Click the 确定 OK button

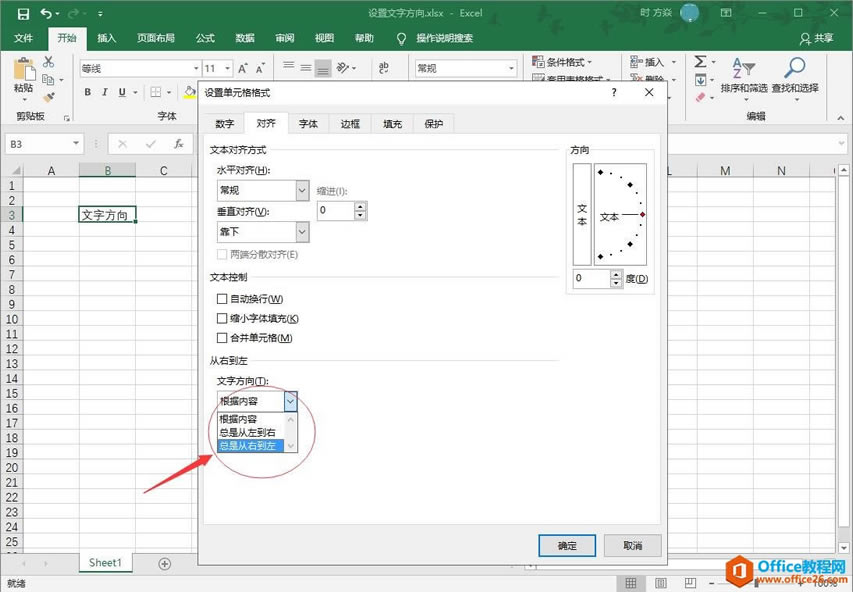(x=566, y=546)
